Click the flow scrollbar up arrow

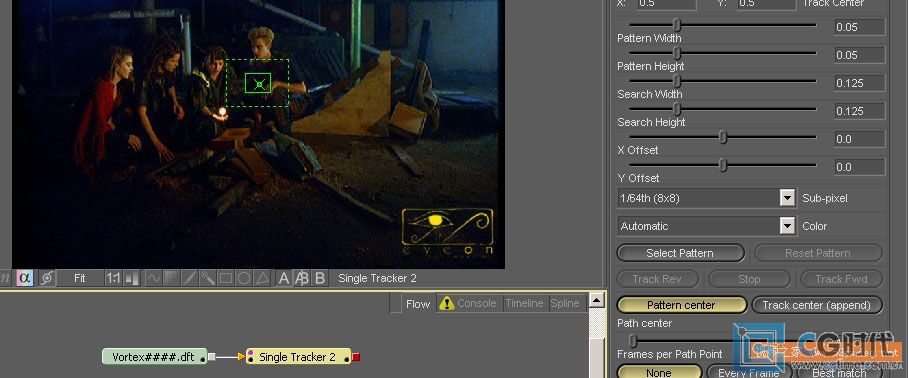click(x=596, y=300)
